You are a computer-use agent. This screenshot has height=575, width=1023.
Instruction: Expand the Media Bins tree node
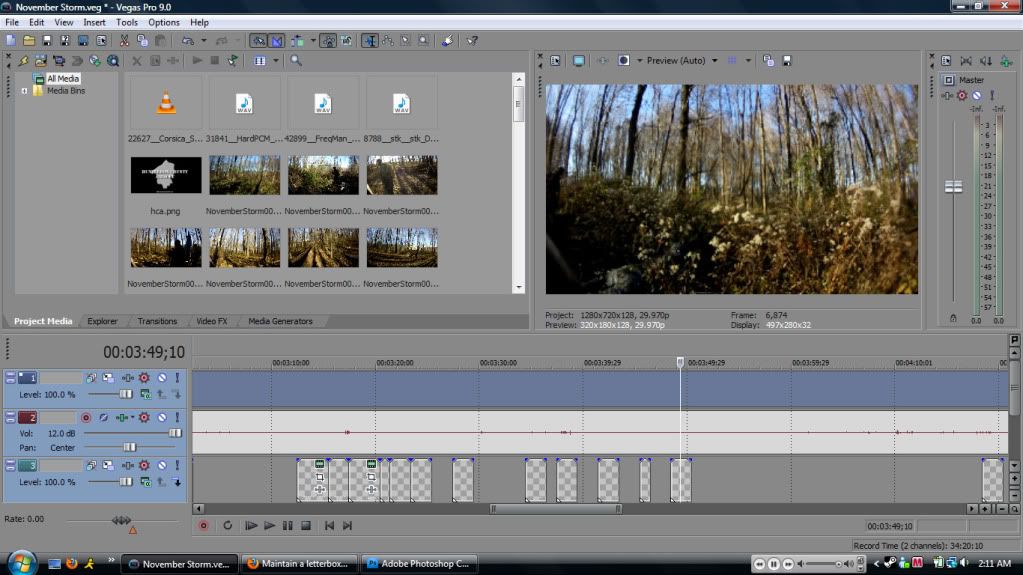[x=24, y=91]
